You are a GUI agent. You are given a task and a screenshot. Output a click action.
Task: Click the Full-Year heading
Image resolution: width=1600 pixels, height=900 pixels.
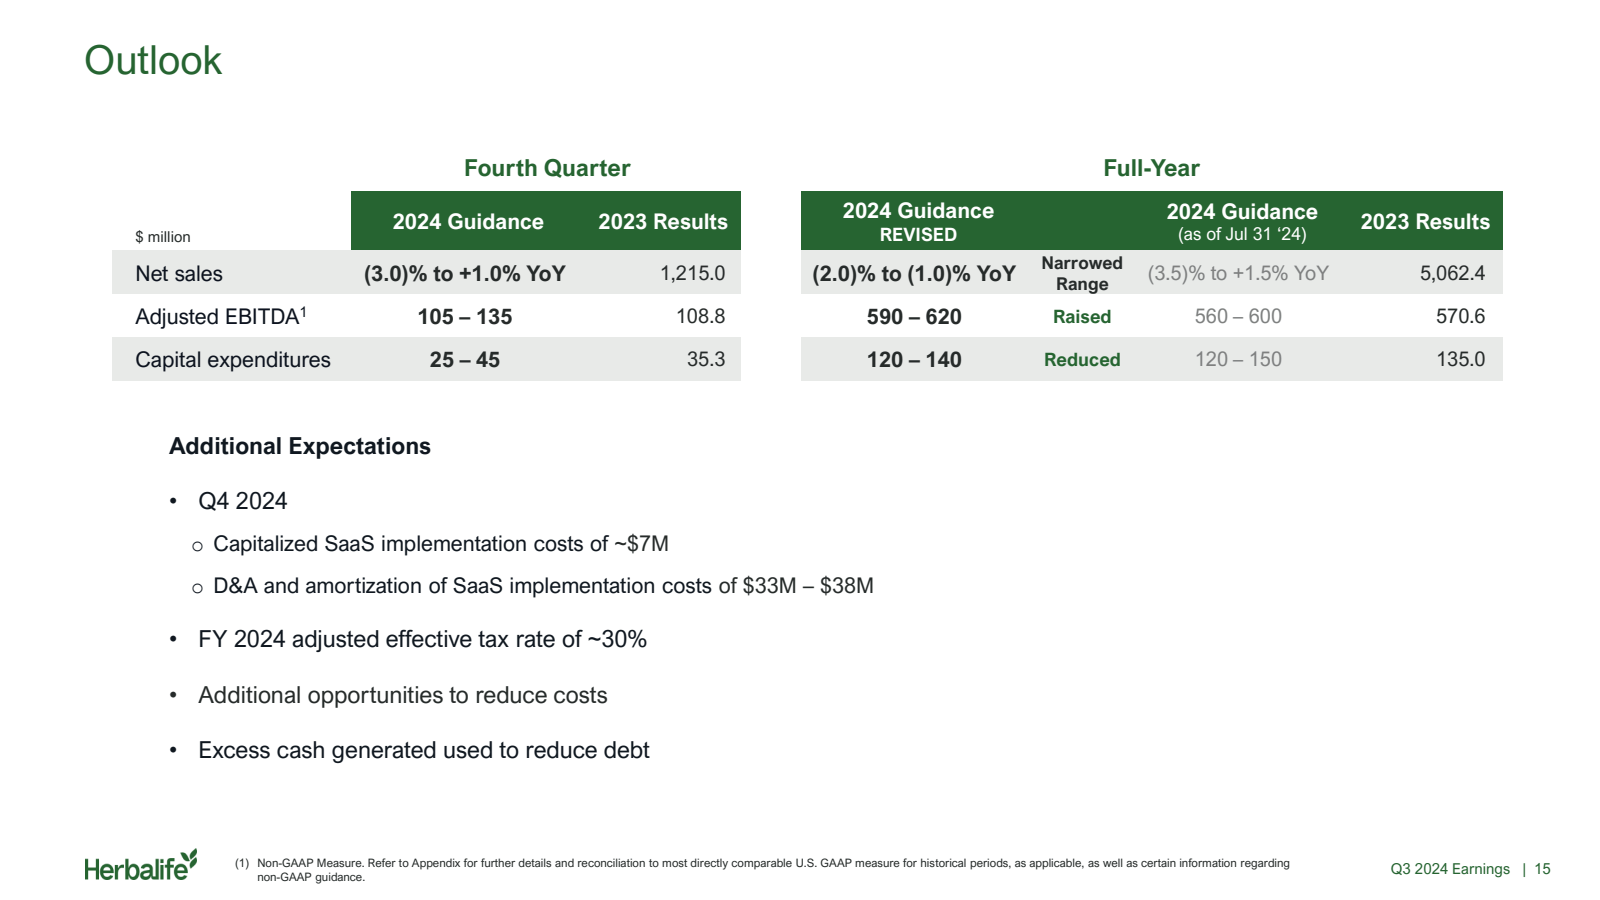(x=1151, y=168)
